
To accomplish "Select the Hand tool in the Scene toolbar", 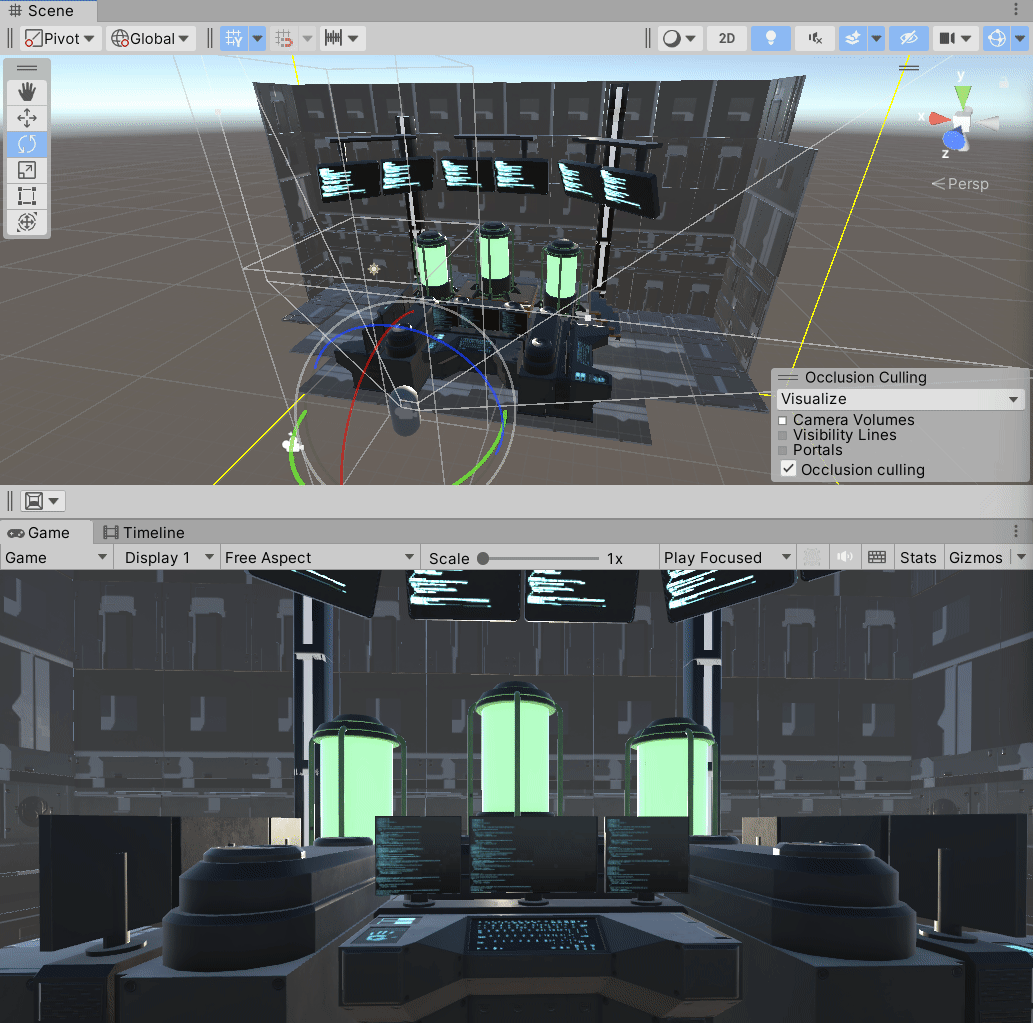I will tap(26, 91).
